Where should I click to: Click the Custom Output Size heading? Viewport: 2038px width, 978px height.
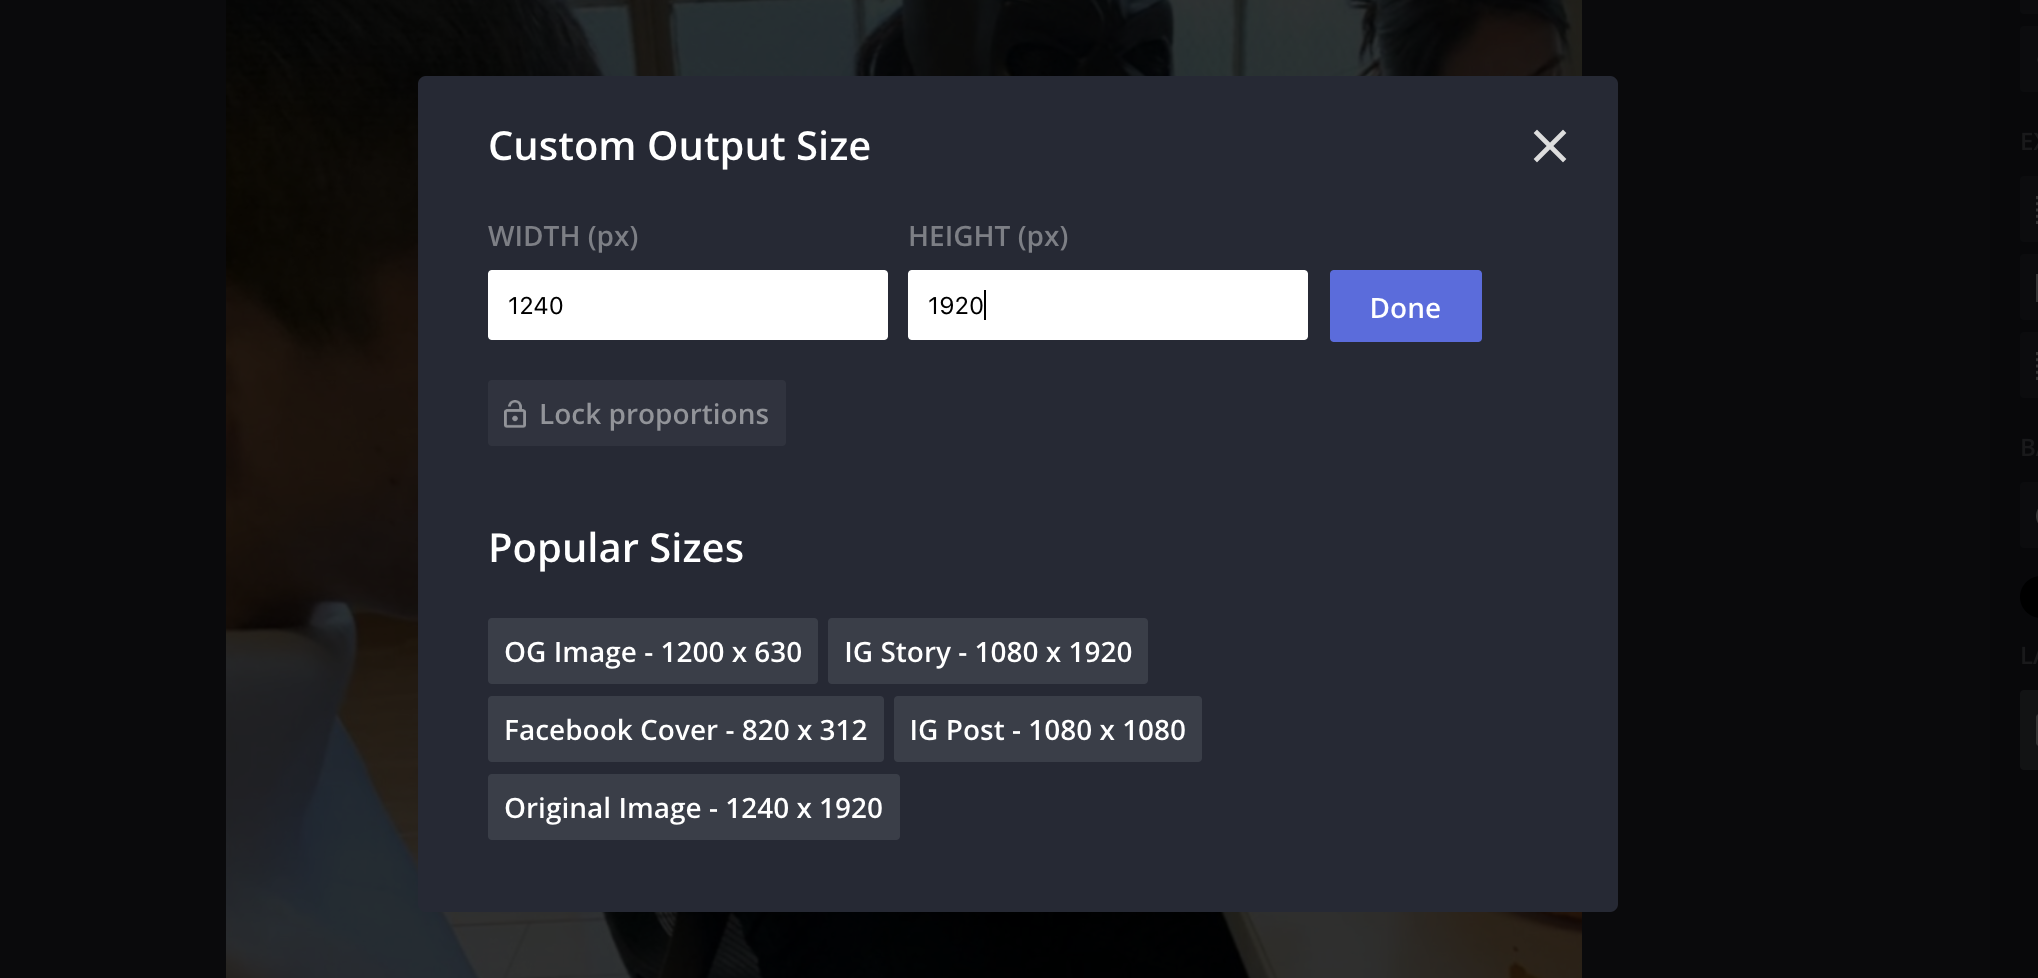coord(679,147)
